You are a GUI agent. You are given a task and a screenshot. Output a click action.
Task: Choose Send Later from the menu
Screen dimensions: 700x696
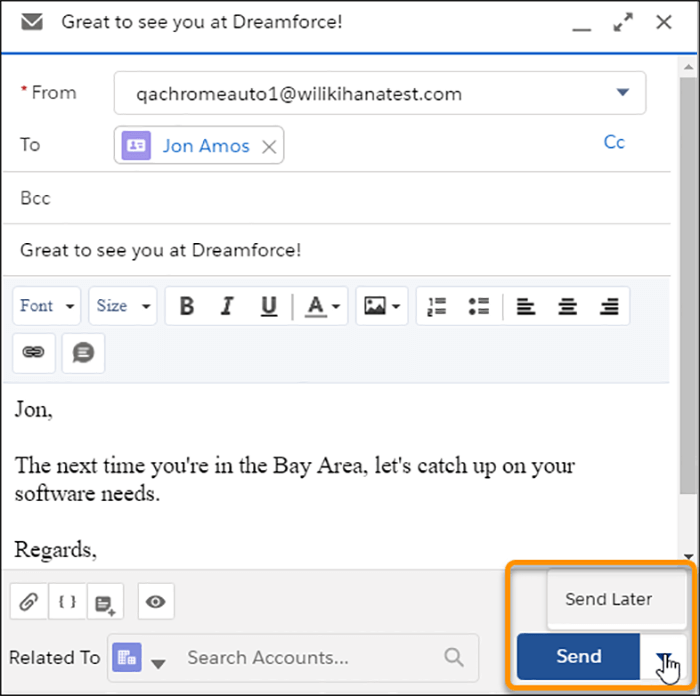[617, 599]
